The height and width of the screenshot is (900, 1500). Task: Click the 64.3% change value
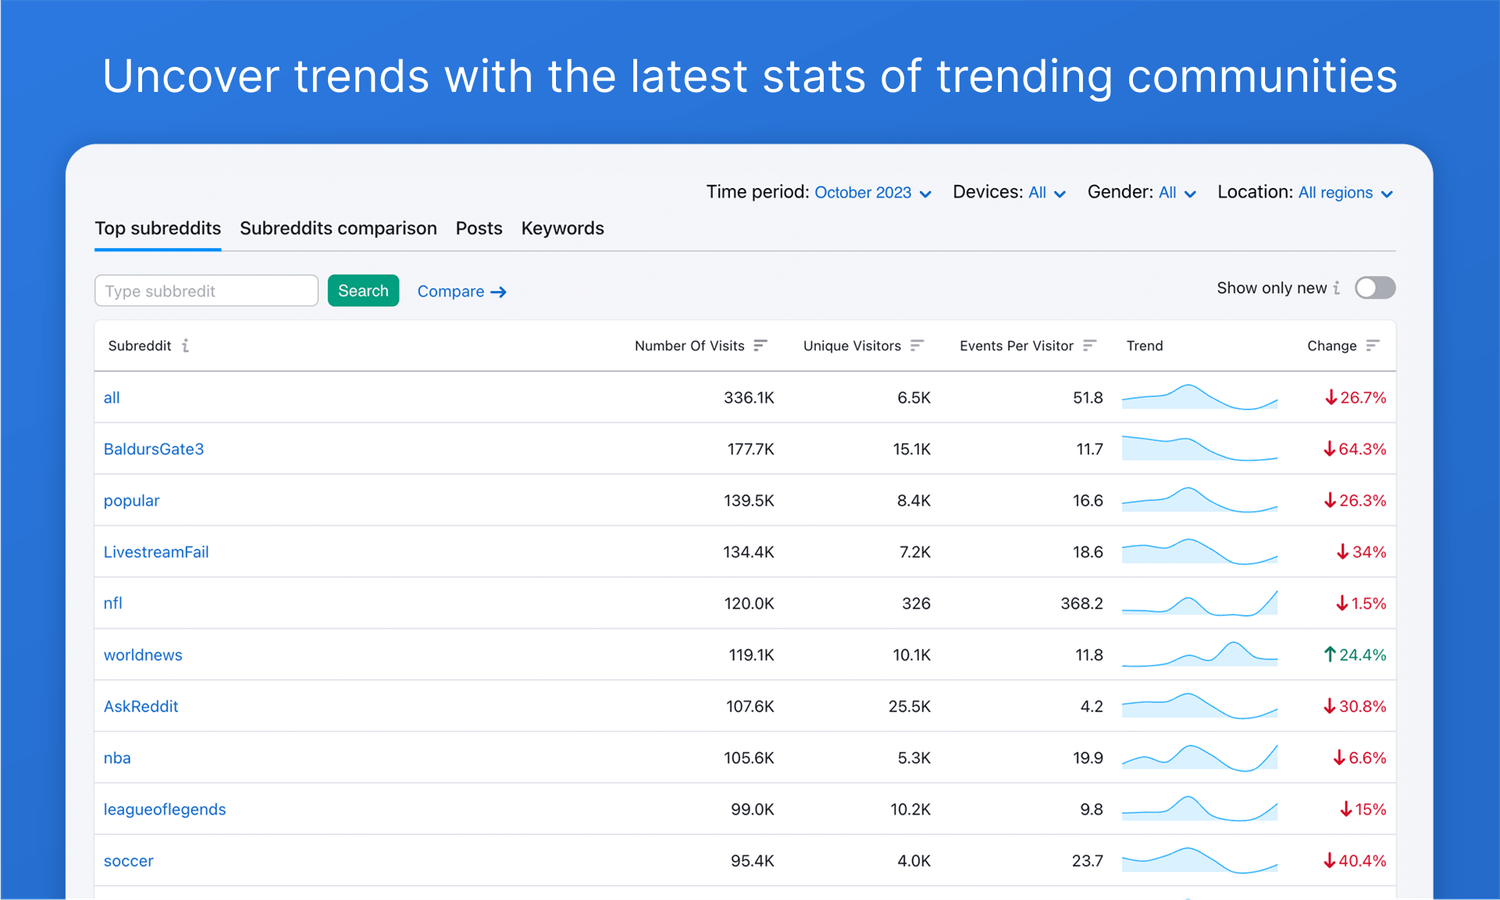coord(1355,449)
